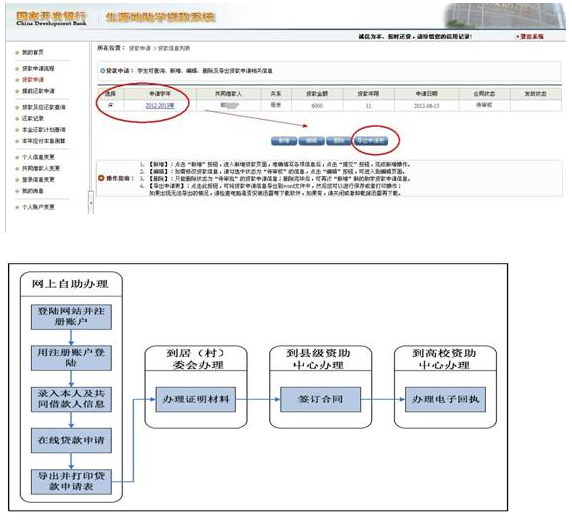
Task: Select the radio button in the 选择 column
Action: click(111, 105)
